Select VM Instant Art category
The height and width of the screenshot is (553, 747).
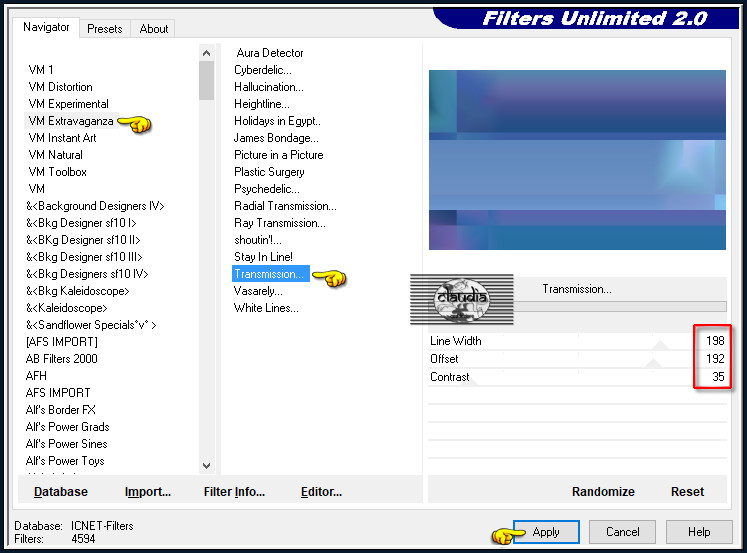coord(62,138)
